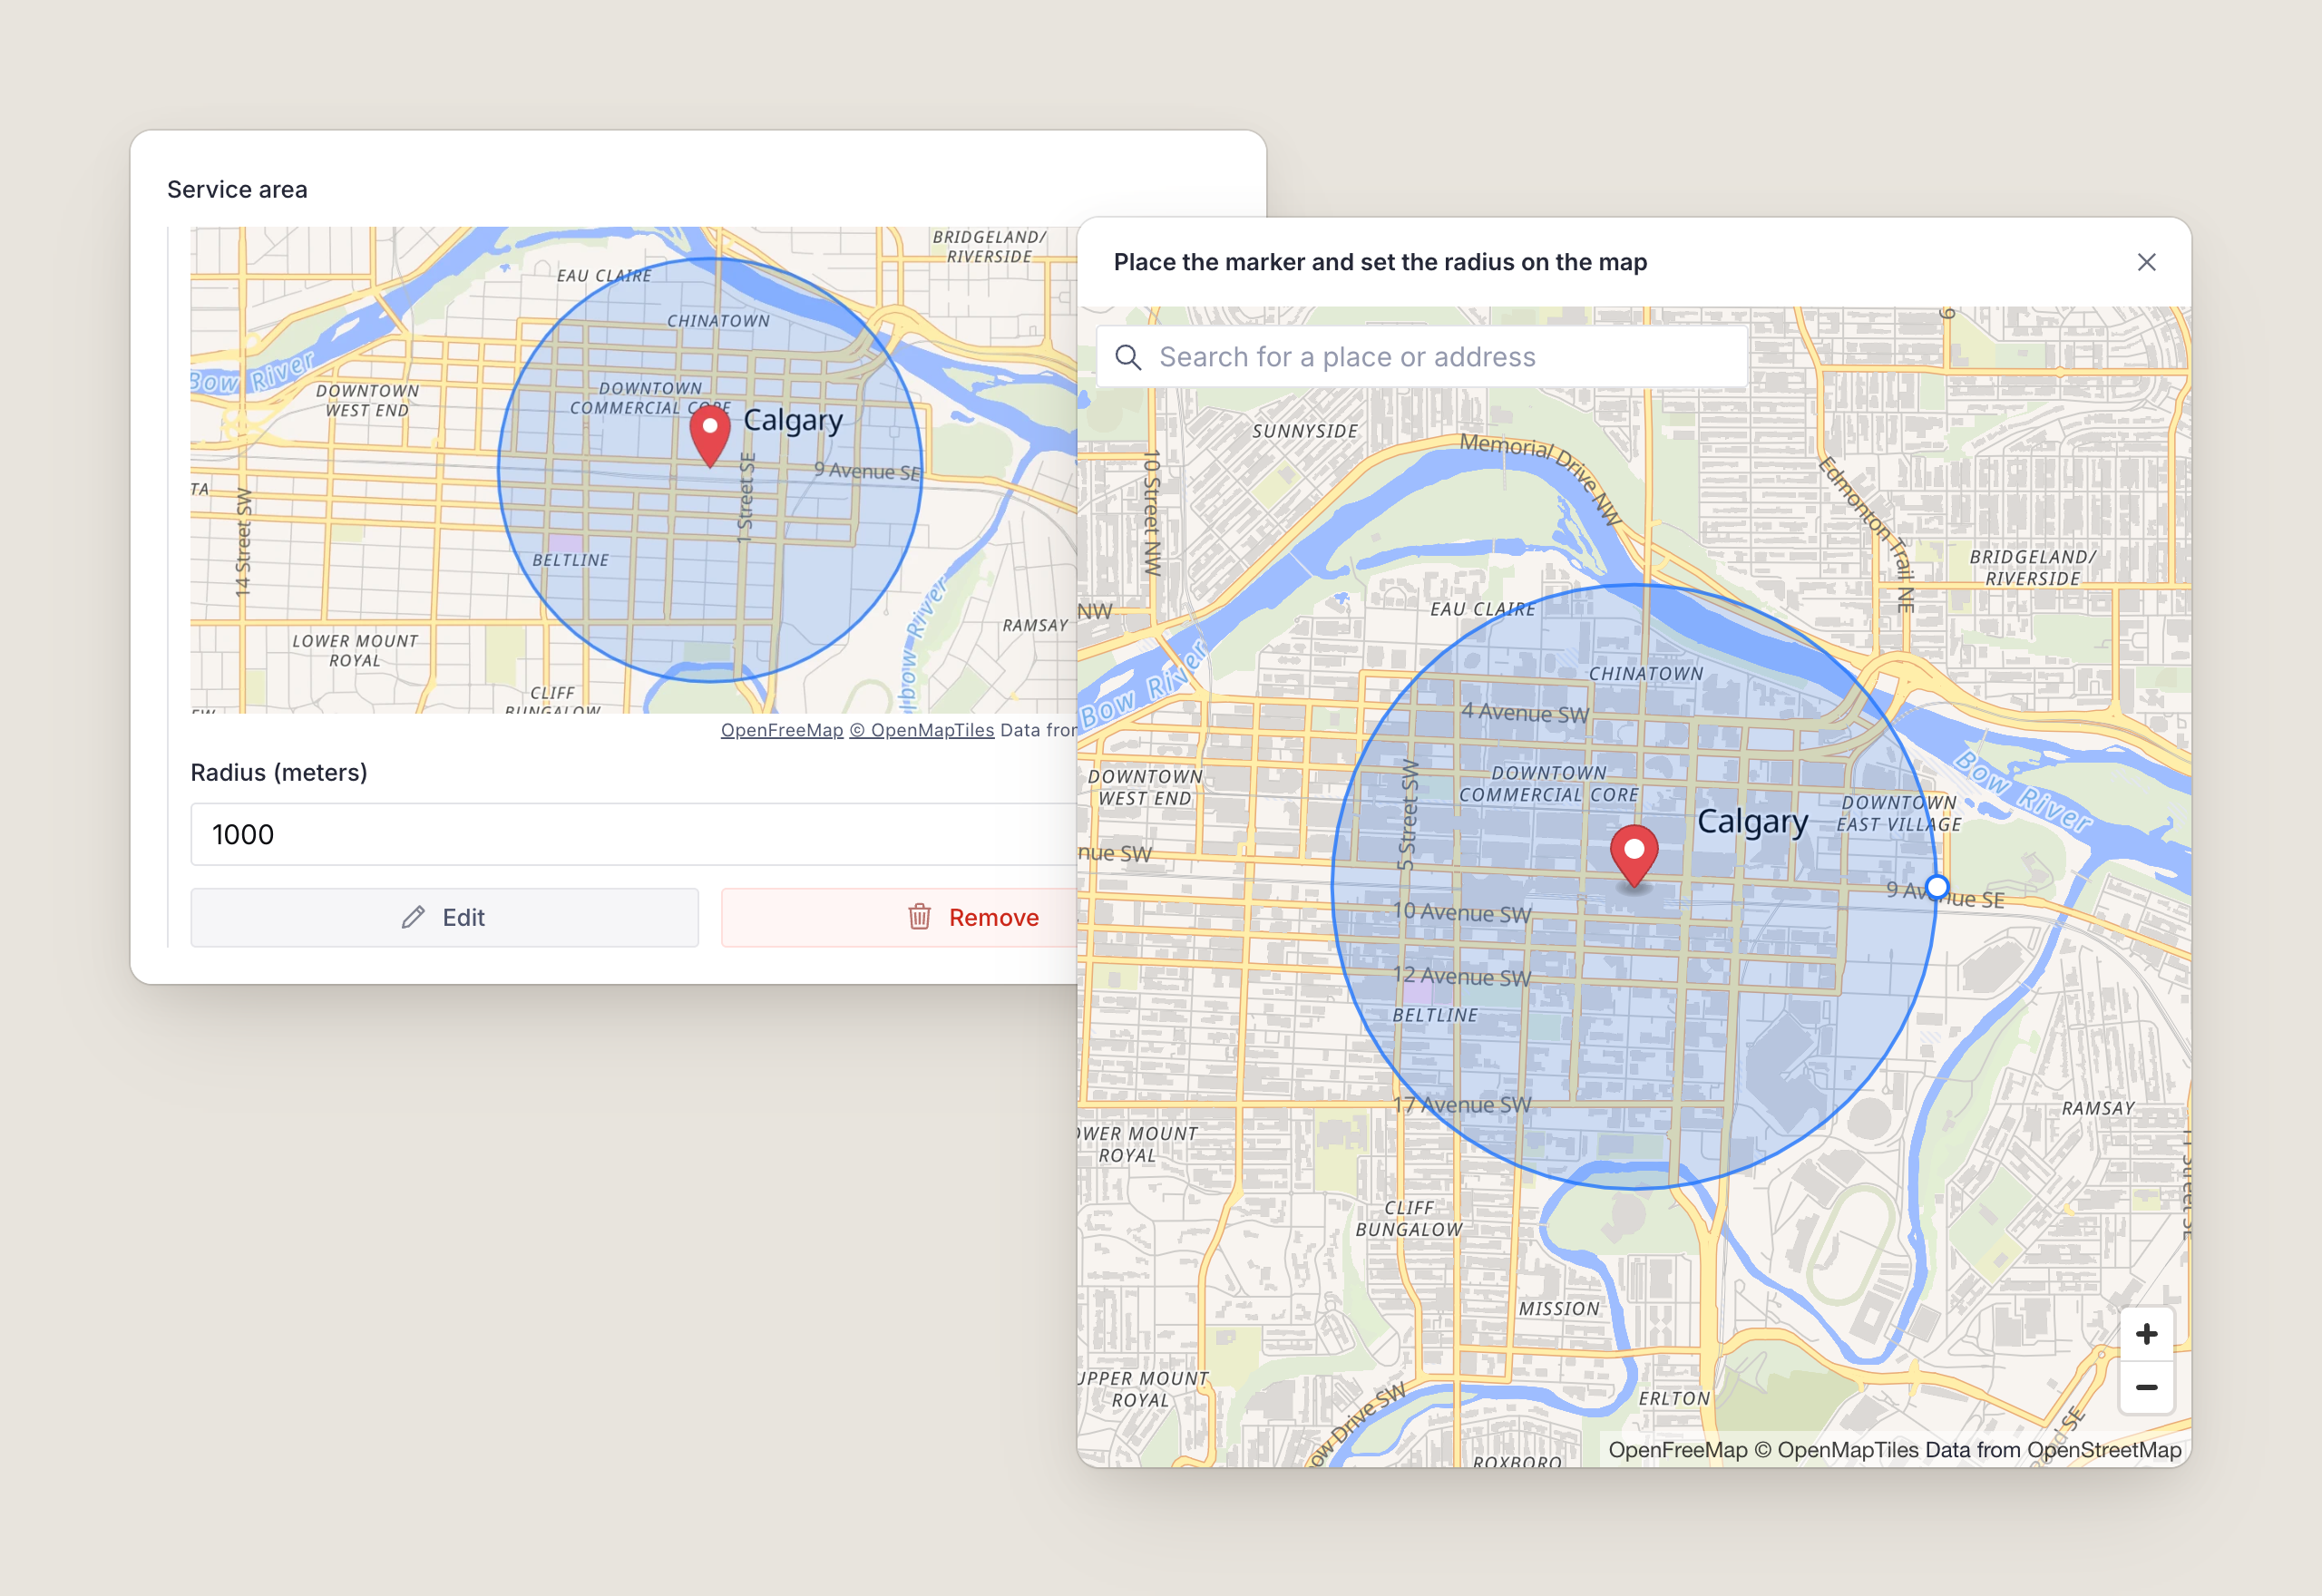Click the 4 Avenue SW street label

pos(1525,713)
